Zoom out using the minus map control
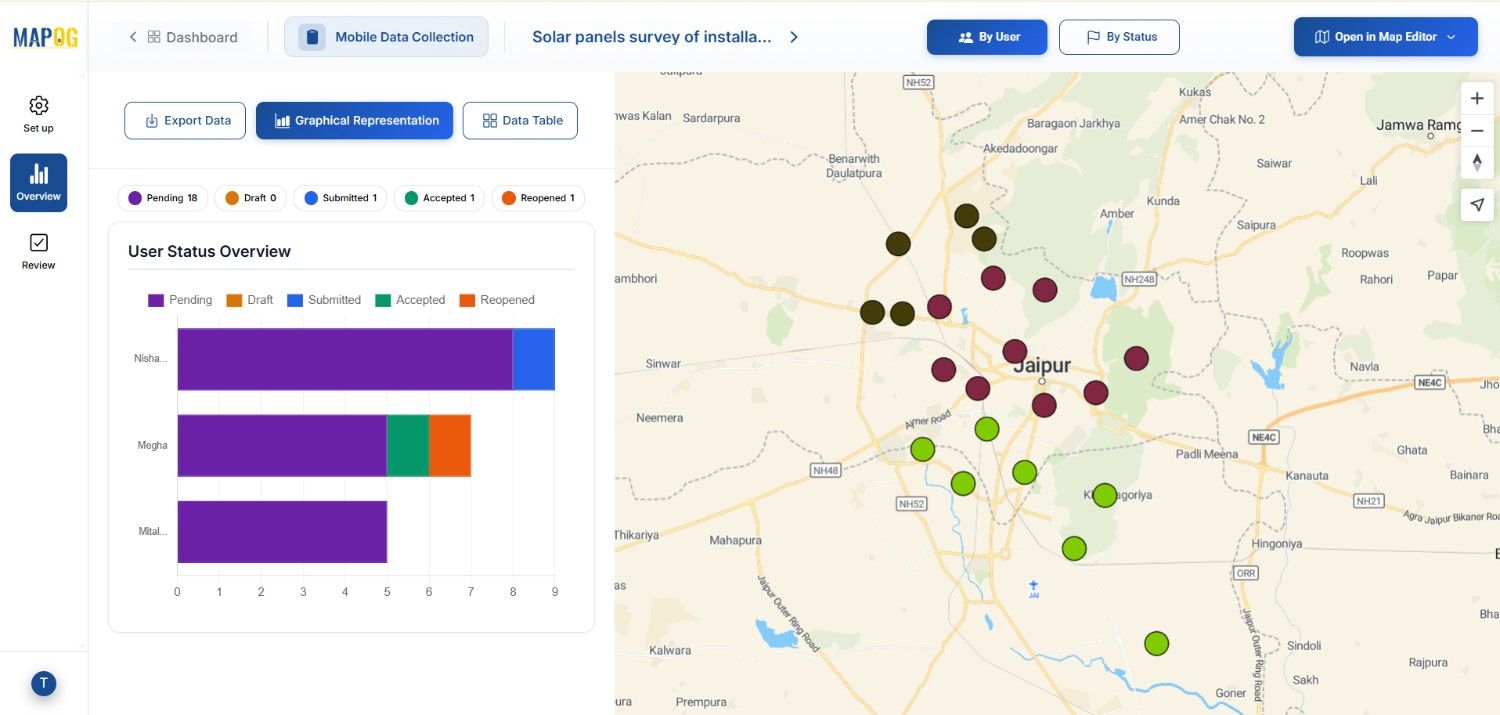The height and width of the screenshot is (715, 1500). (1477, 130)
